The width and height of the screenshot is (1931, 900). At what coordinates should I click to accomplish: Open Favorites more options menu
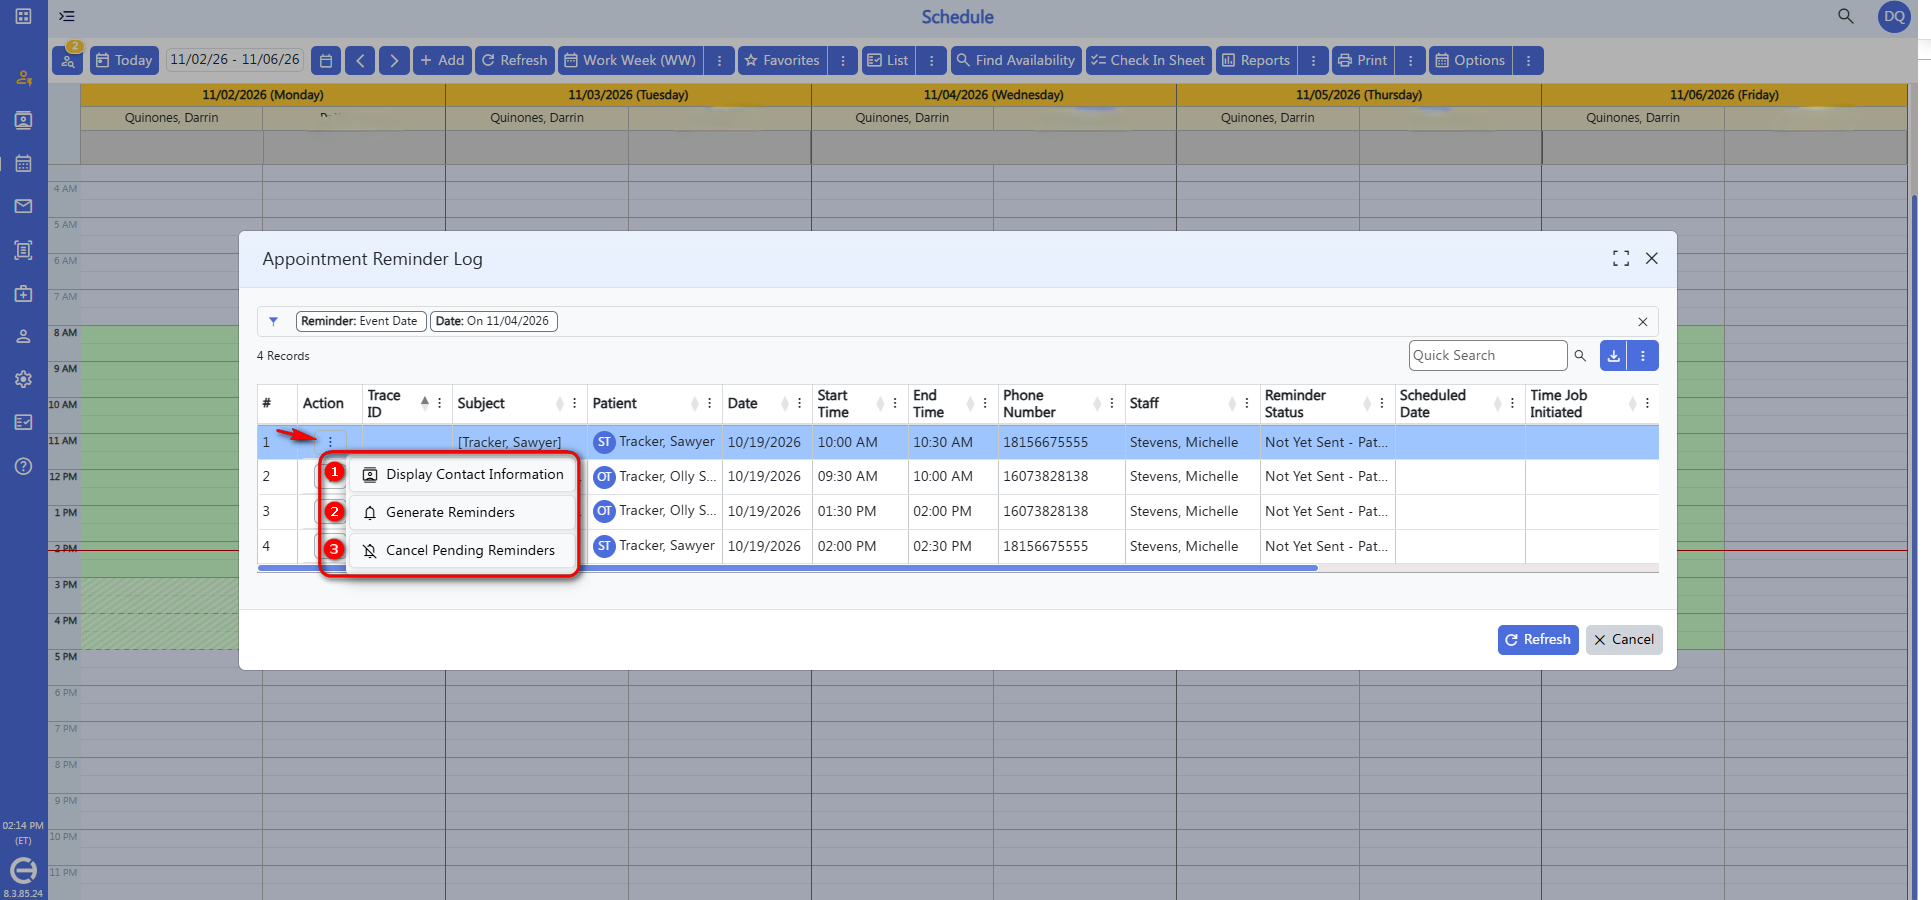(x=843, y=61)
